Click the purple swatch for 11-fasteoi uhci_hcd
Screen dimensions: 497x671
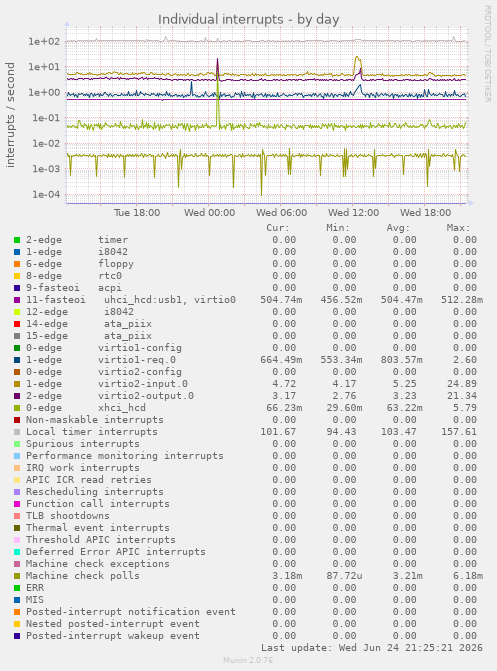coord(17,300)
